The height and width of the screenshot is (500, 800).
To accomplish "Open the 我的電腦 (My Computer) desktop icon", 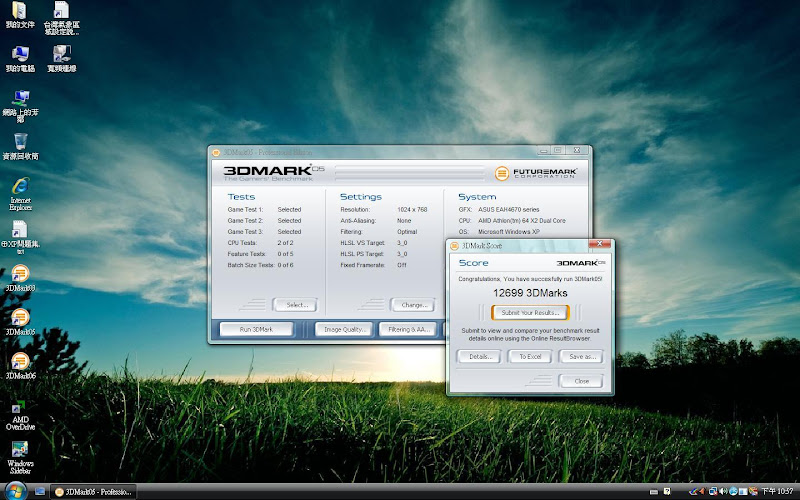I will [20, 59].
